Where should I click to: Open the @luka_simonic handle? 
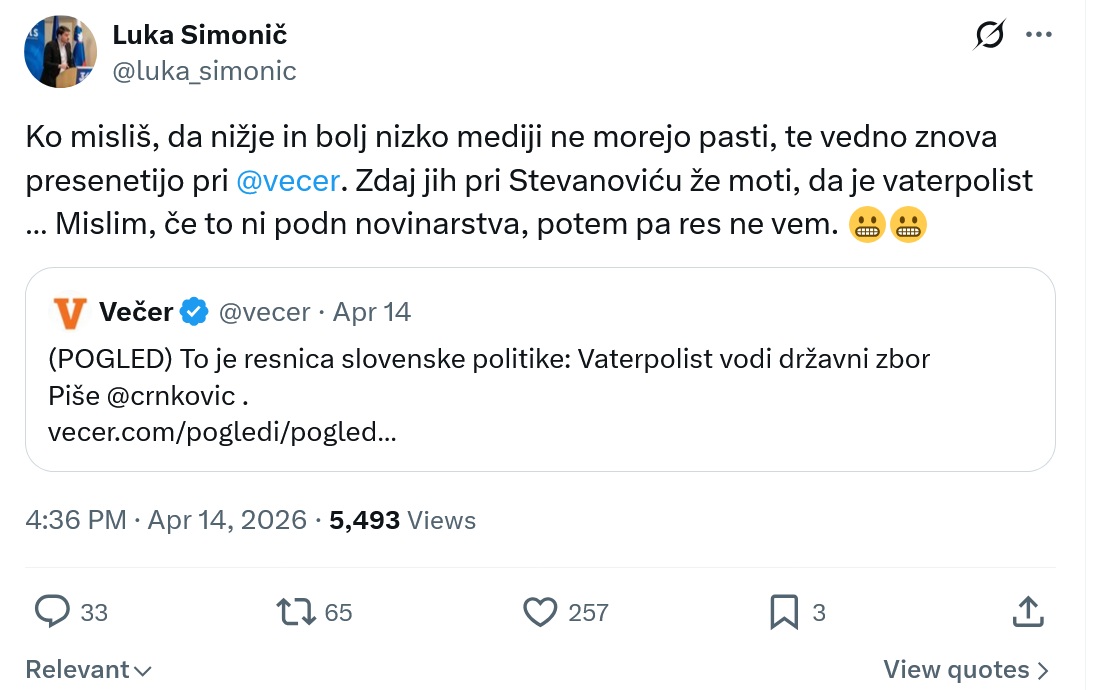coord(204,71)
